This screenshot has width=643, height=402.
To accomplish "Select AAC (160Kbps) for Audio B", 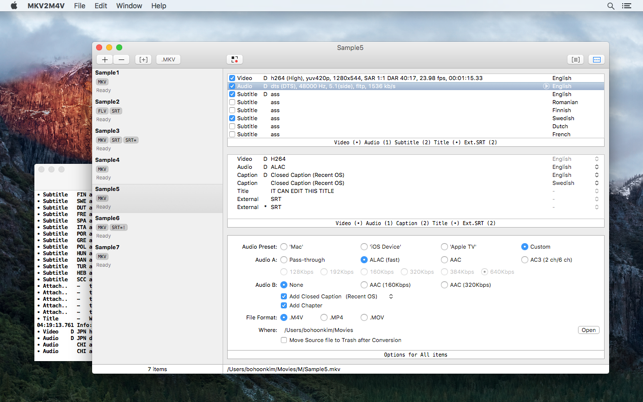I will tap(364, 285).
